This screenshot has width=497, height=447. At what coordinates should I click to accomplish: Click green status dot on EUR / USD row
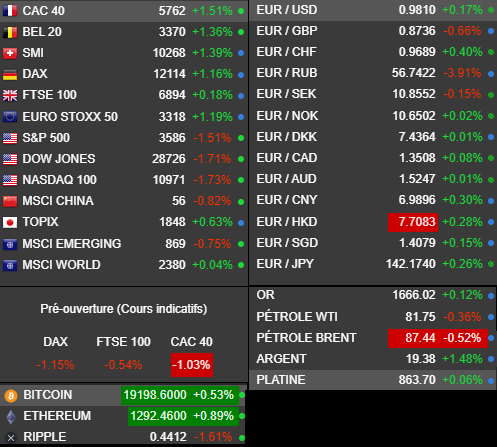[x=491, y=10]
